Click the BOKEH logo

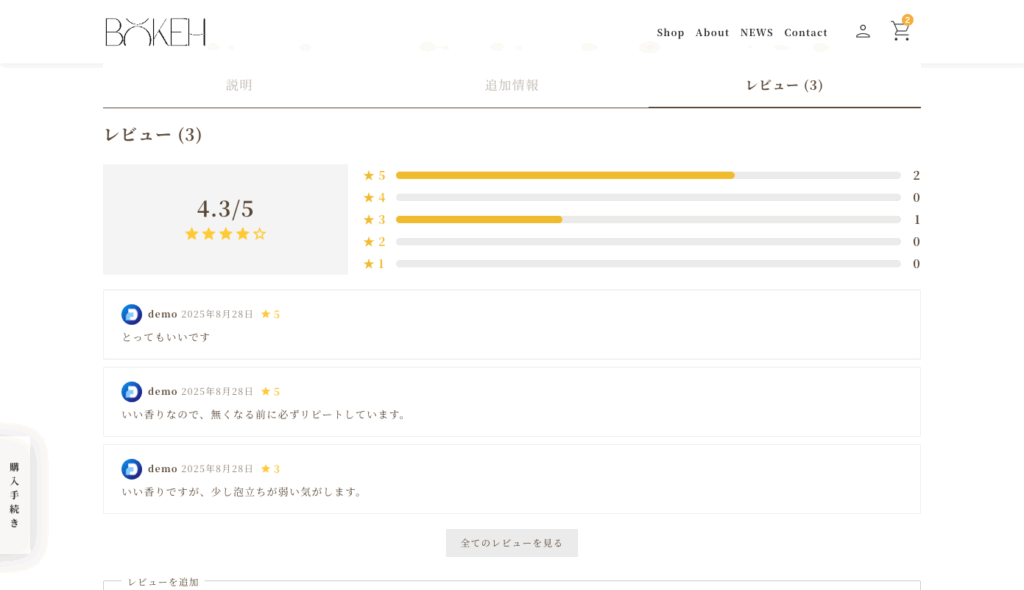point(155,32)
